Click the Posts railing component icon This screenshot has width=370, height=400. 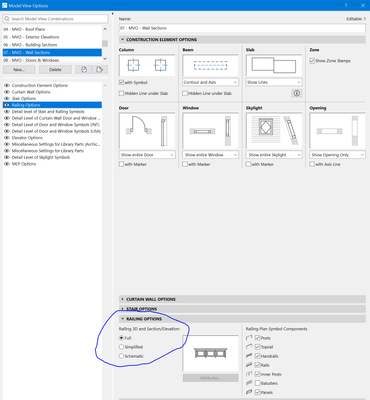pyautogui.click(x=249, y=338)
